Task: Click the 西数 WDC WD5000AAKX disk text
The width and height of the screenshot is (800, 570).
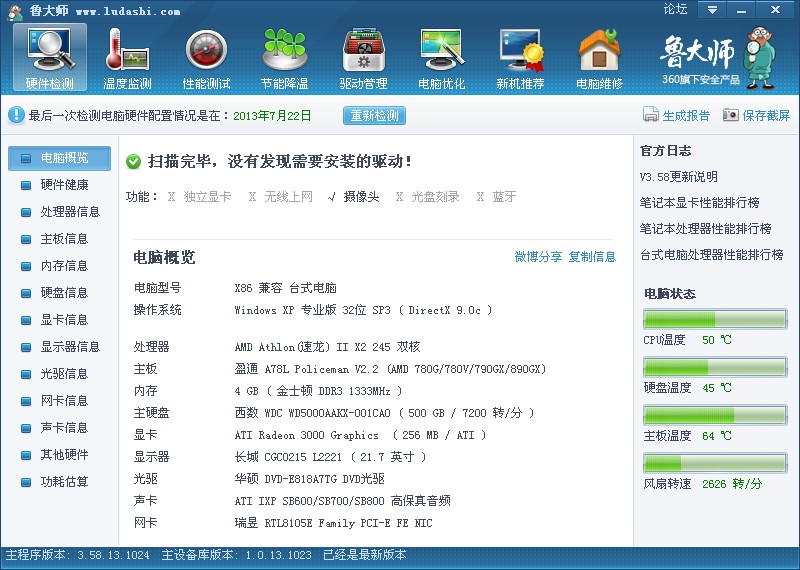Action: [384, 413]
